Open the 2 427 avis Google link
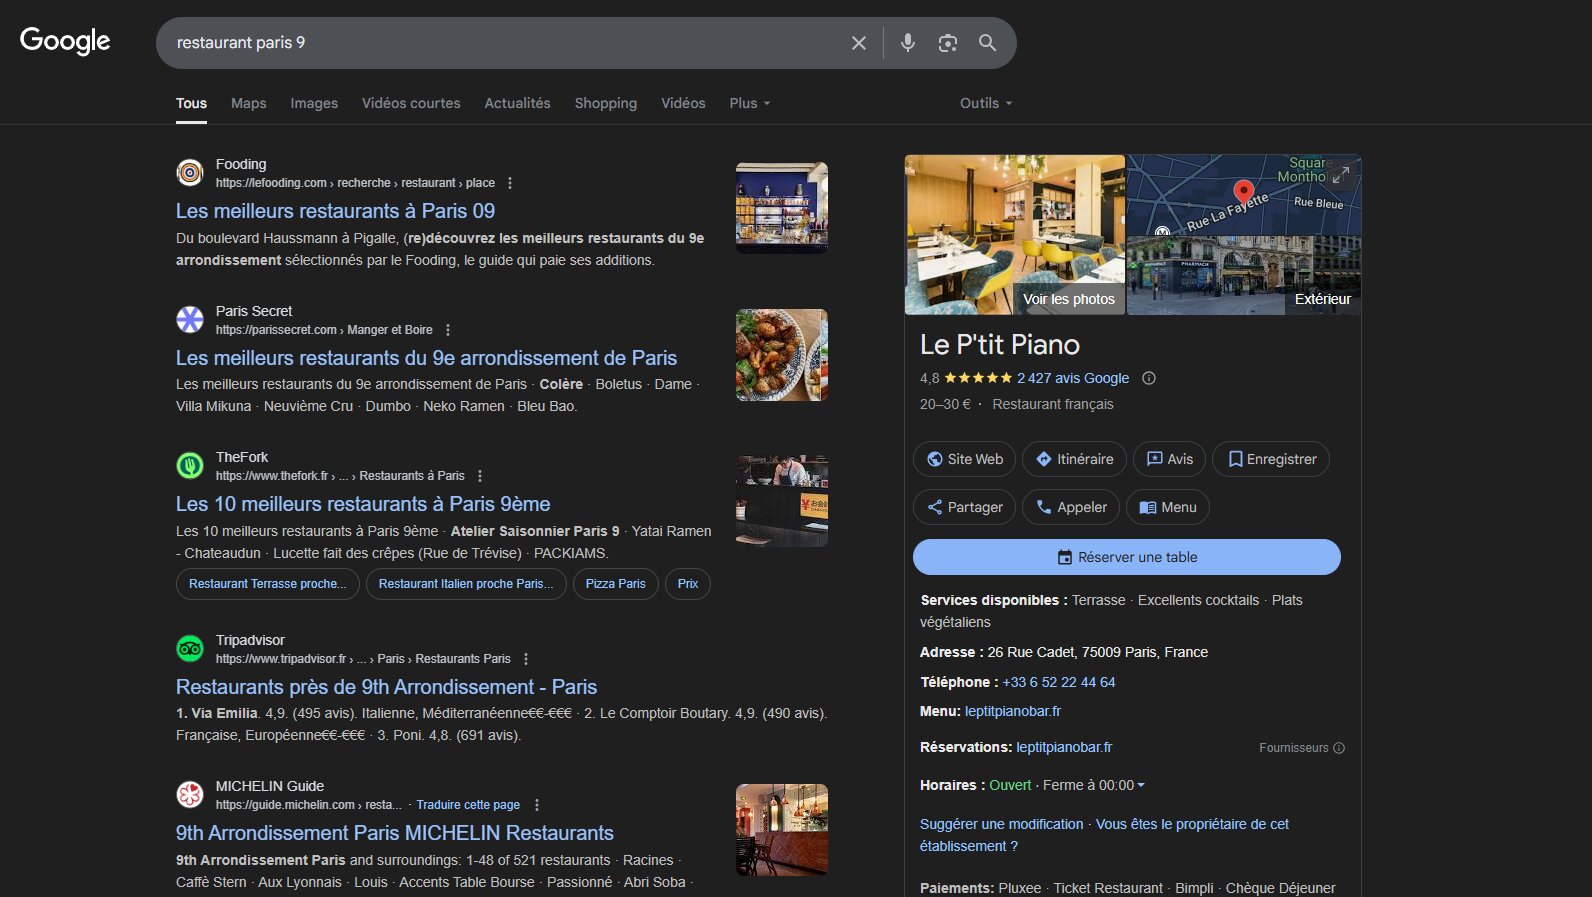 [x=1073, y=378]
